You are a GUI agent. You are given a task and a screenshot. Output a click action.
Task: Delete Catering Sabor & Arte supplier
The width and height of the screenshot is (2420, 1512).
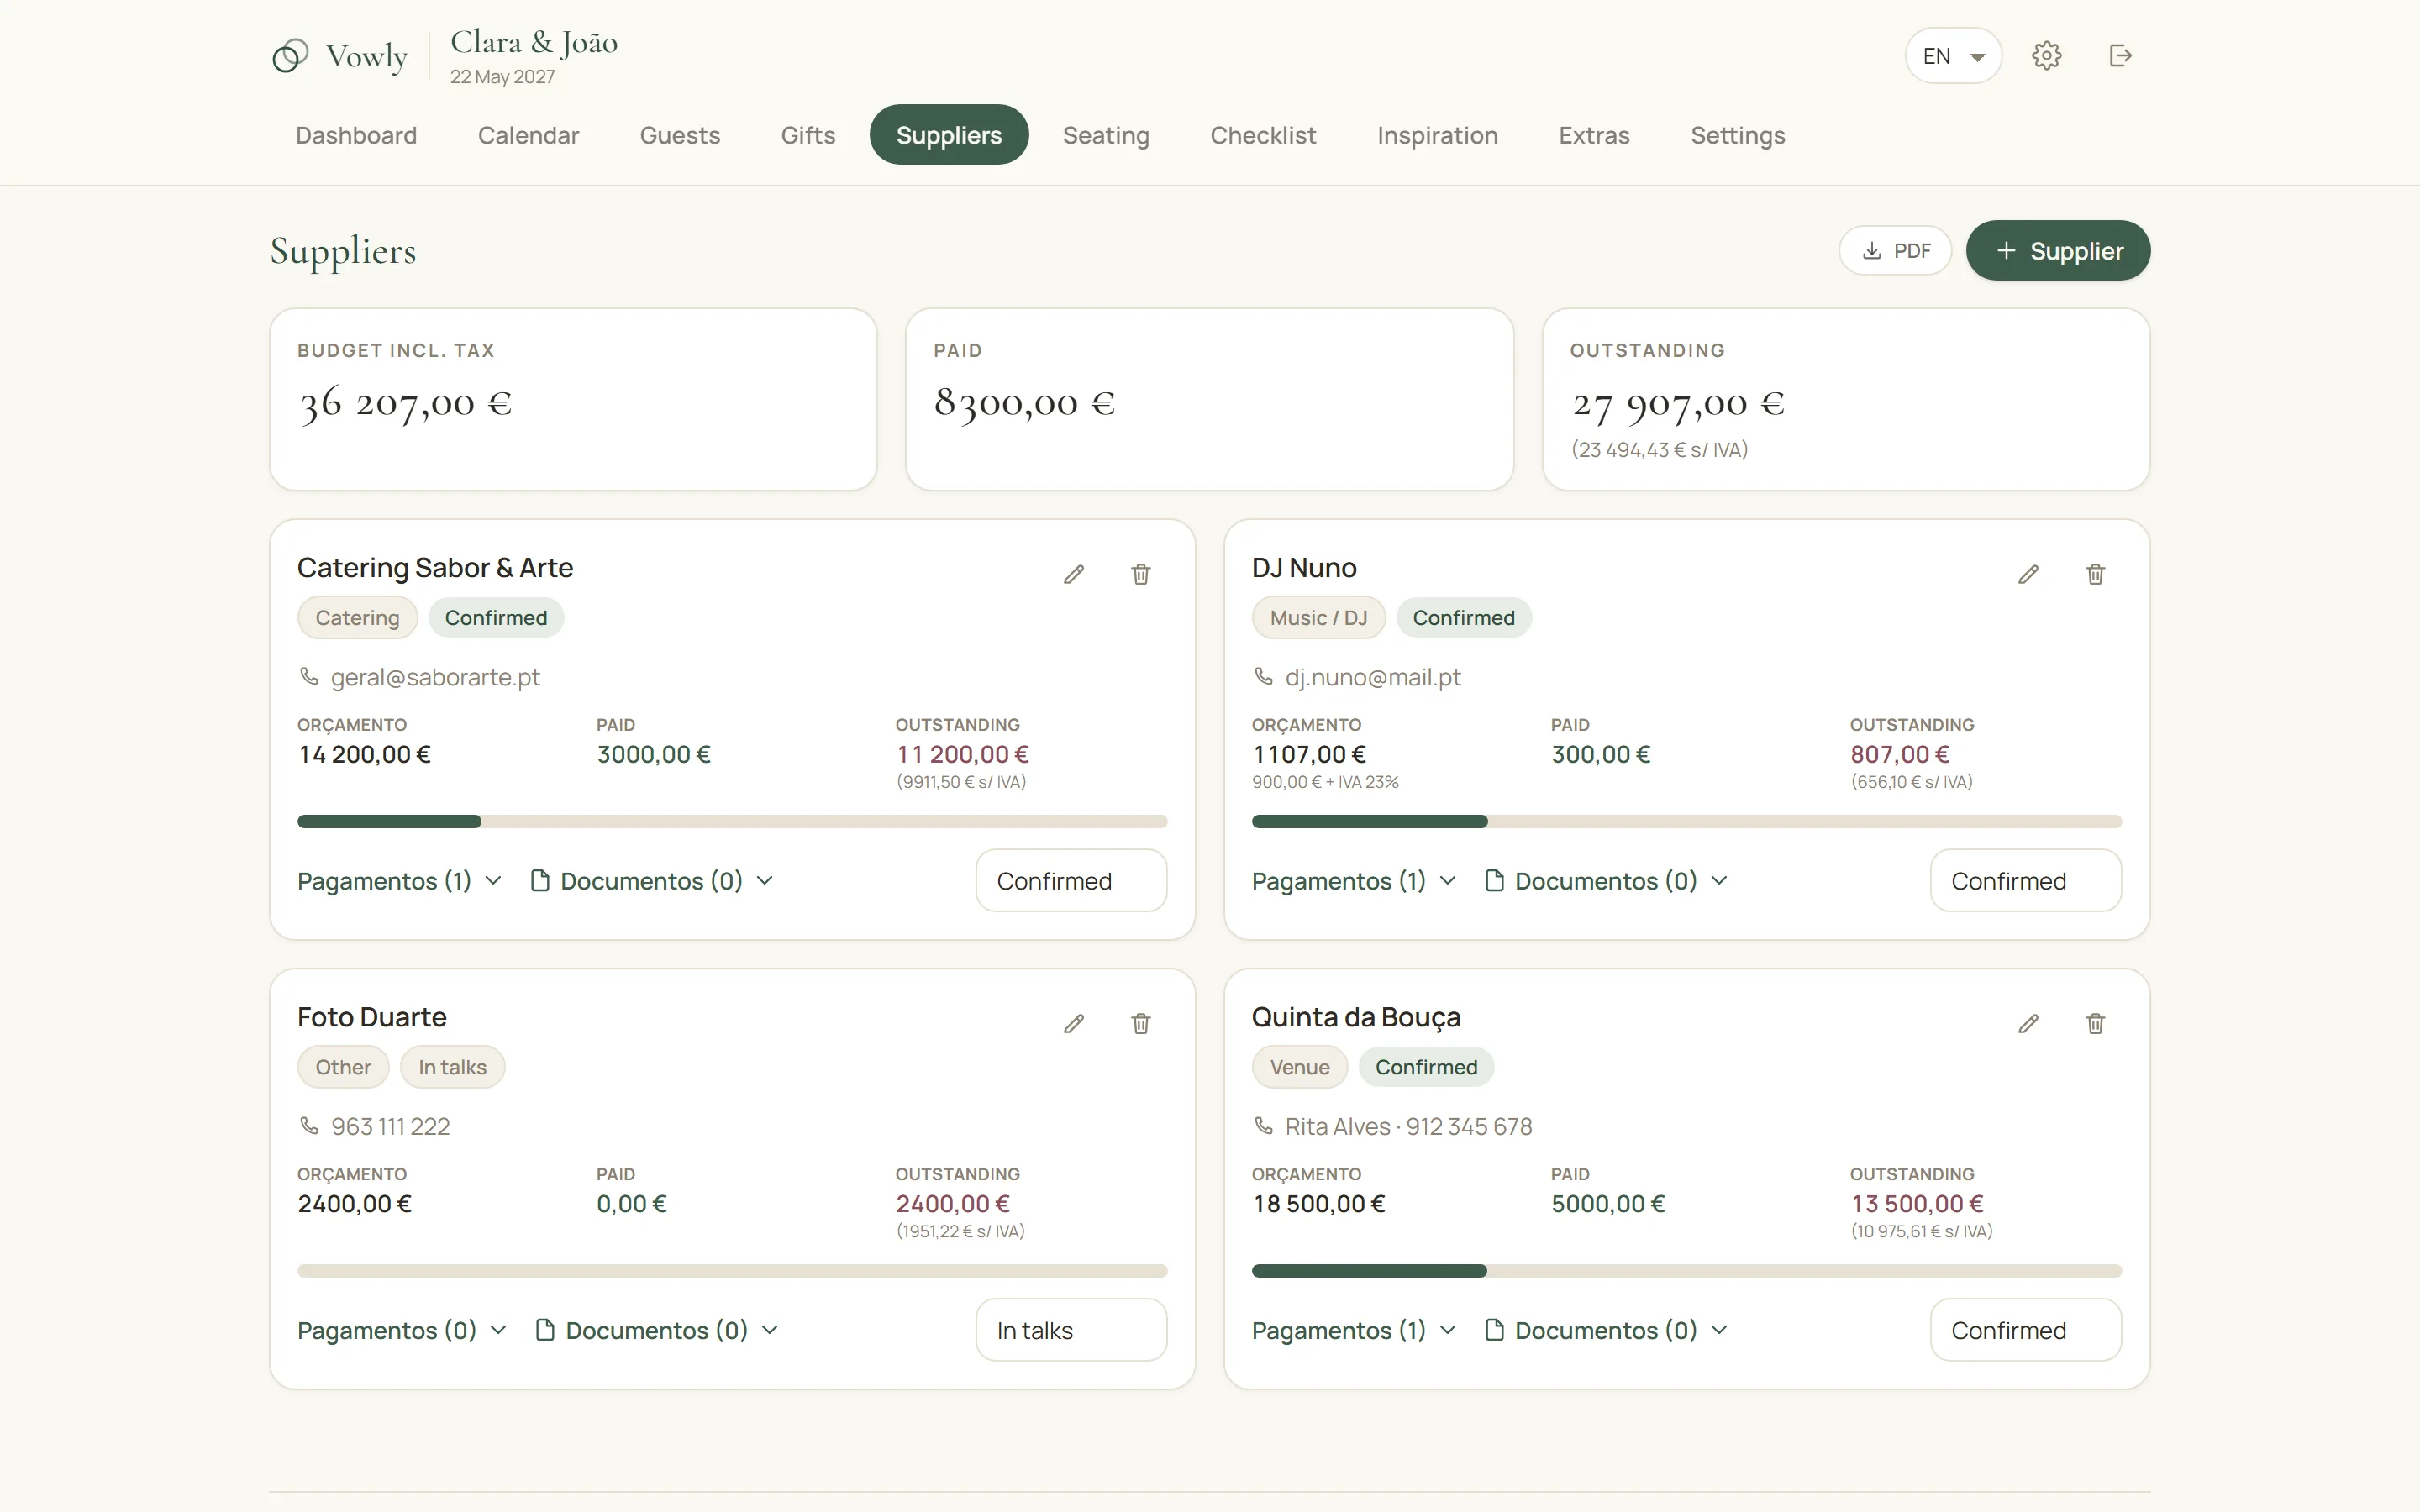coord(1141,574)
